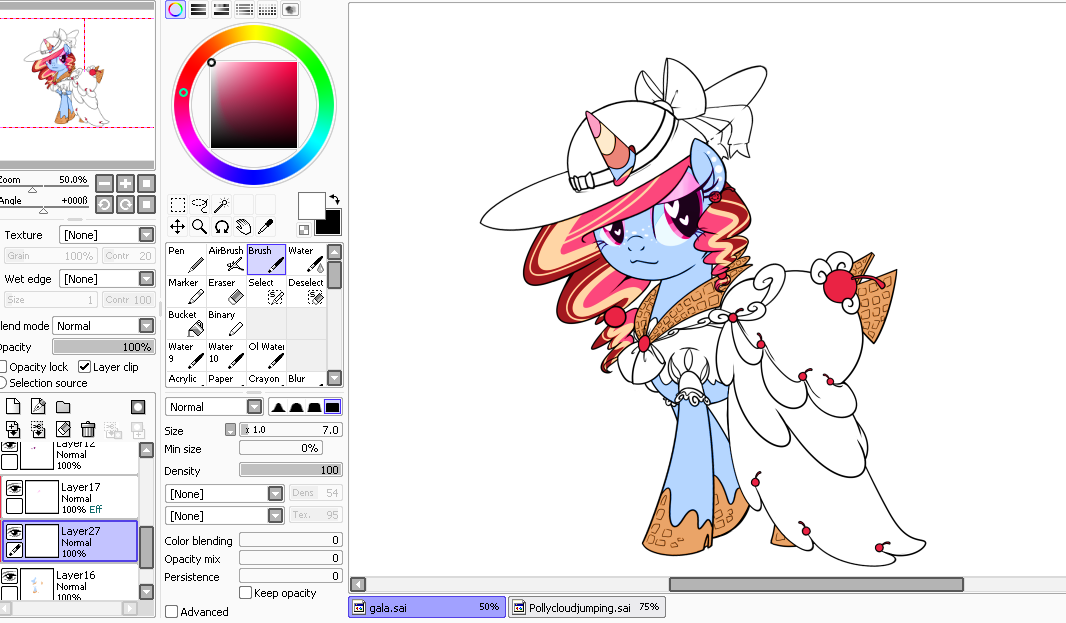Hide Layer17 with its eye icon

14,488
